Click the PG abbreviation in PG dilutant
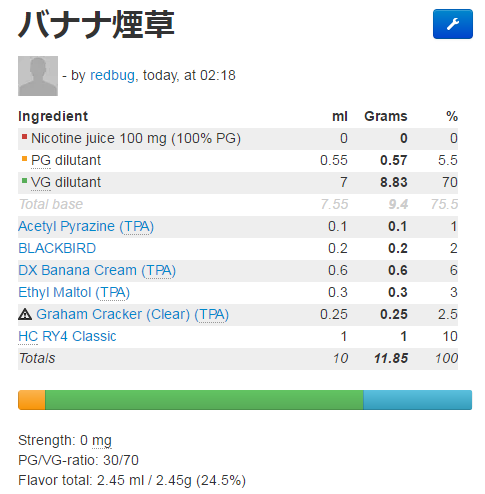The height and width of the screenshot is (494, 485). tap(41, 160)
